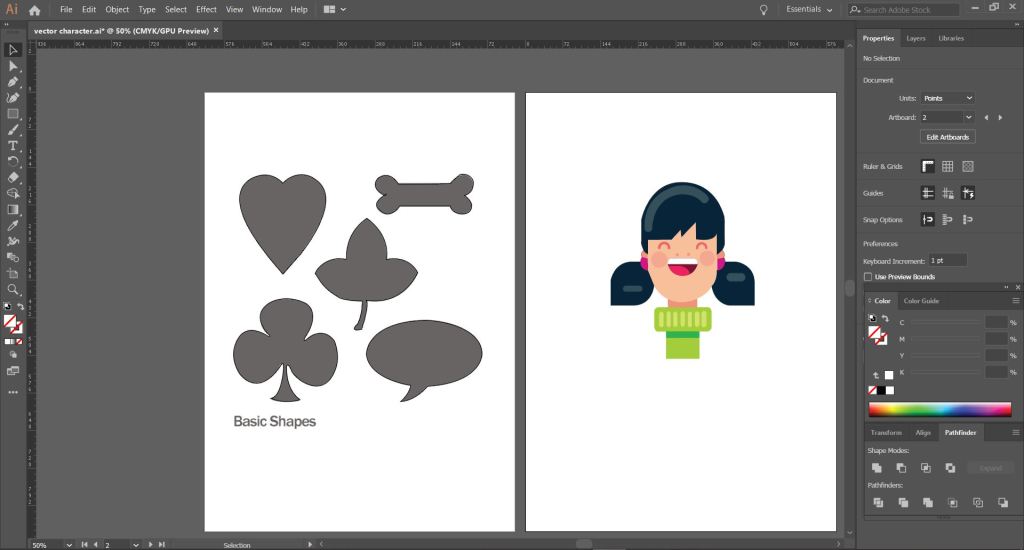The width and height of the screenshot is (1024, 550).
Task: Toggle Snap to Point option
Action: [928, 220]
